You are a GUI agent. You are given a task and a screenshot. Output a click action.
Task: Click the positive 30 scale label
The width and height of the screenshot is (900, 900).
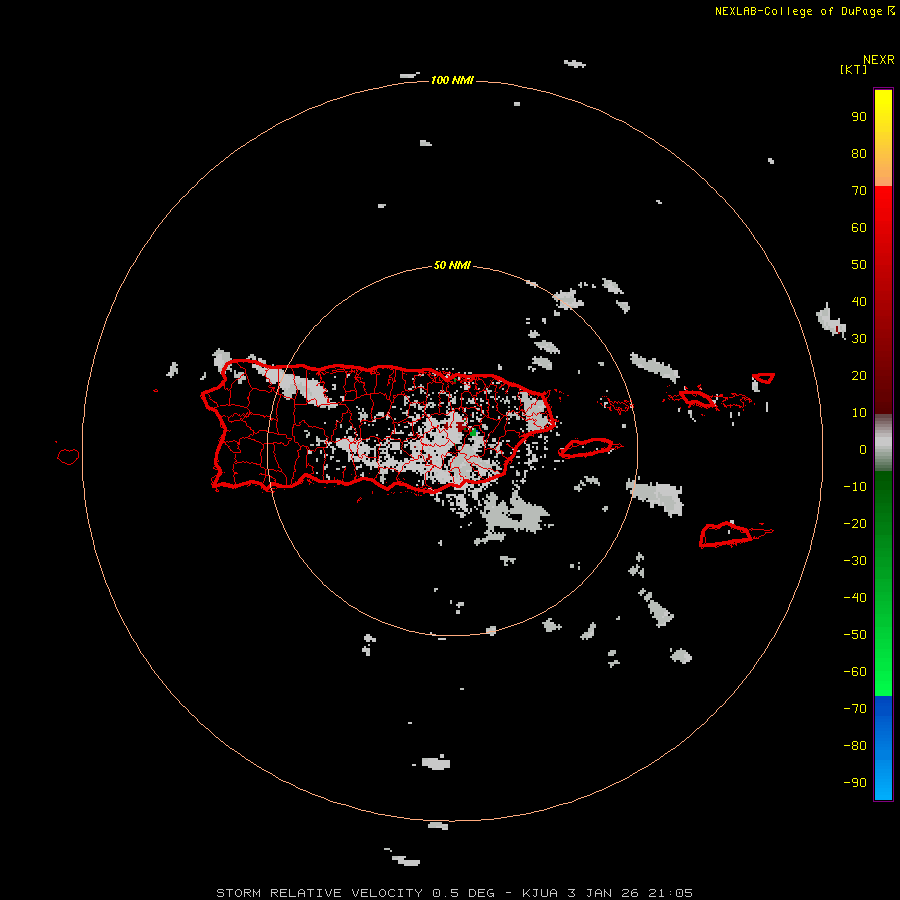[x=859, y=339]
